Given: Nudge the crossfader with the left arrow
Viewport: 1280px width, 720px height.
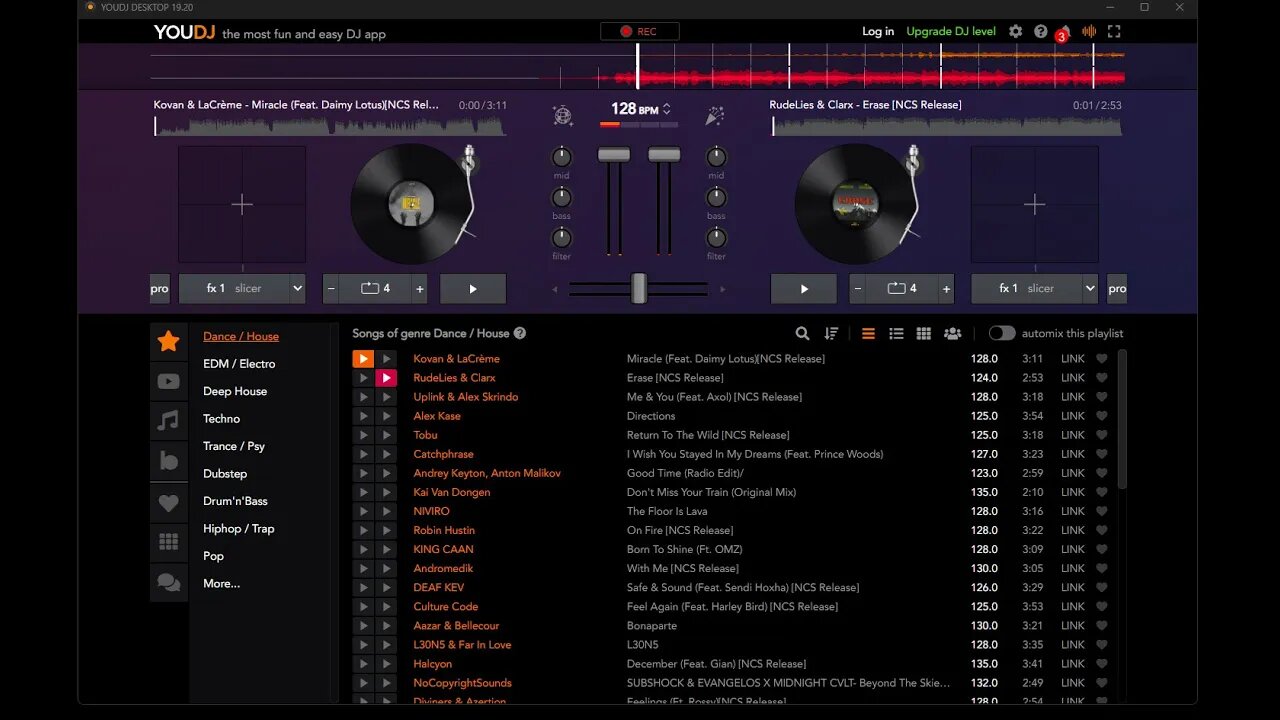Looking at the screenshot, I should (x=556, y=289).
